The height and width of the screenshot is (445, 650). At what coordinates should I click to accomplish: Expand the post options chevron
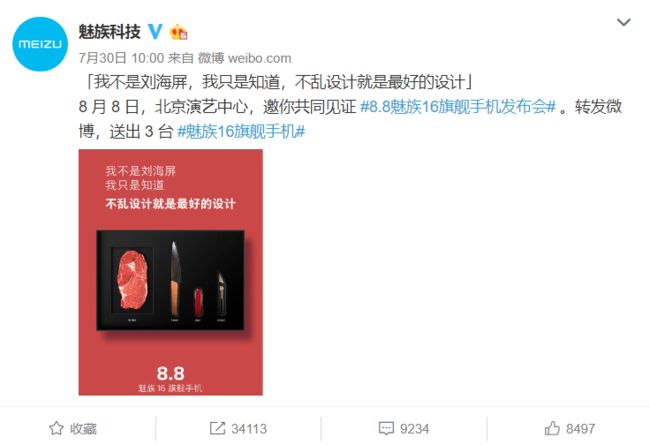tap(623, 22)
